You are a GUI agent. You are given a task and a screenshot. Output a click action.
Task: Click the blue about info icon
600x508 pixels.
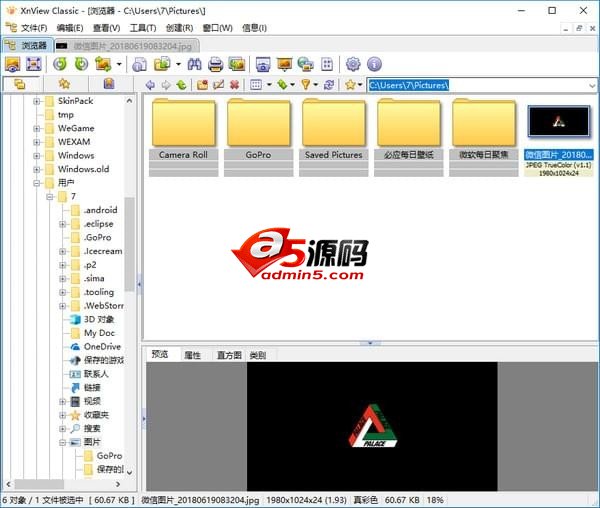click(x=374, y=64)
